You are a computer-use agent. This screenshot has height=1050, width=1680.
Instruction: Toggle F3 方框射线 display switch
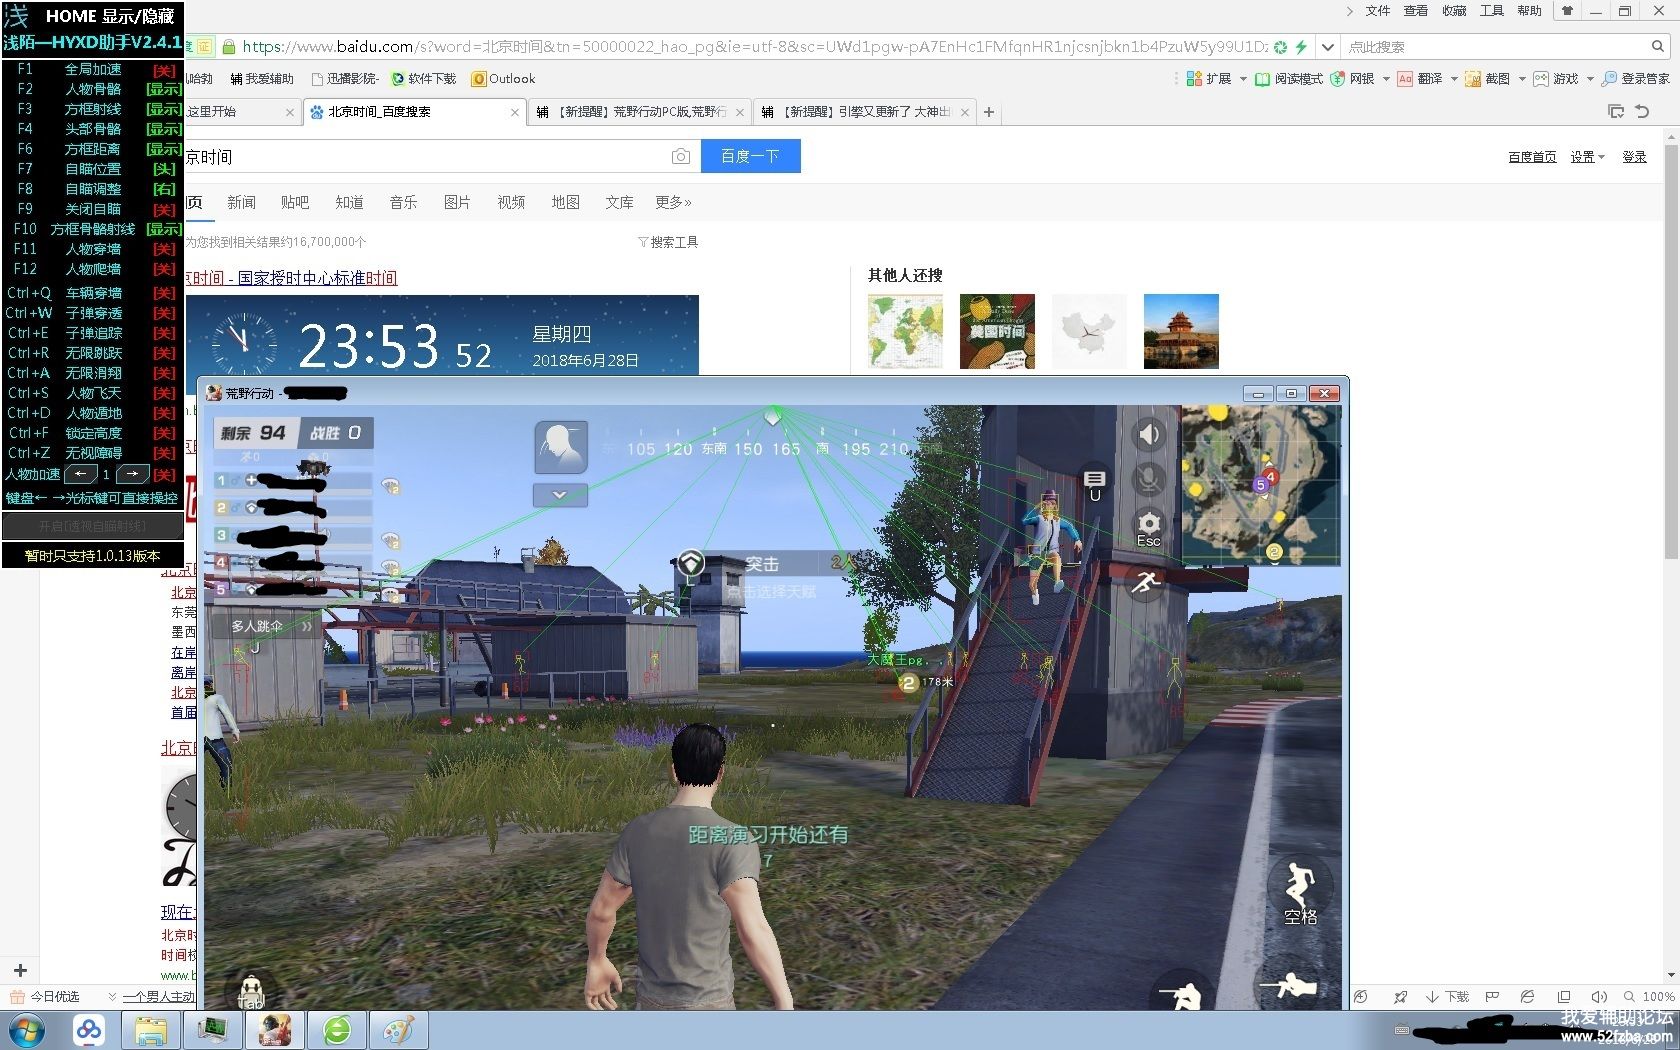pos(164,109)
